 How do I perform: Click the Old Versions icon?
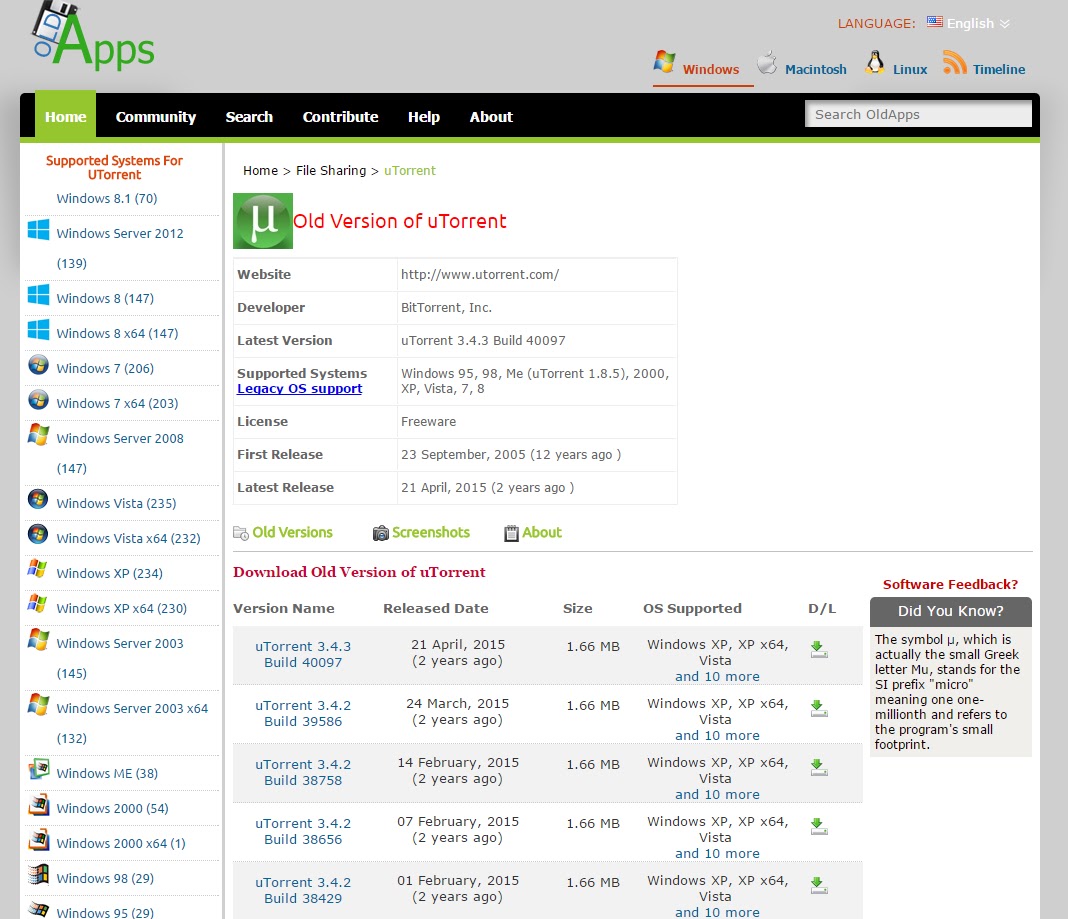tap(240, 532)
